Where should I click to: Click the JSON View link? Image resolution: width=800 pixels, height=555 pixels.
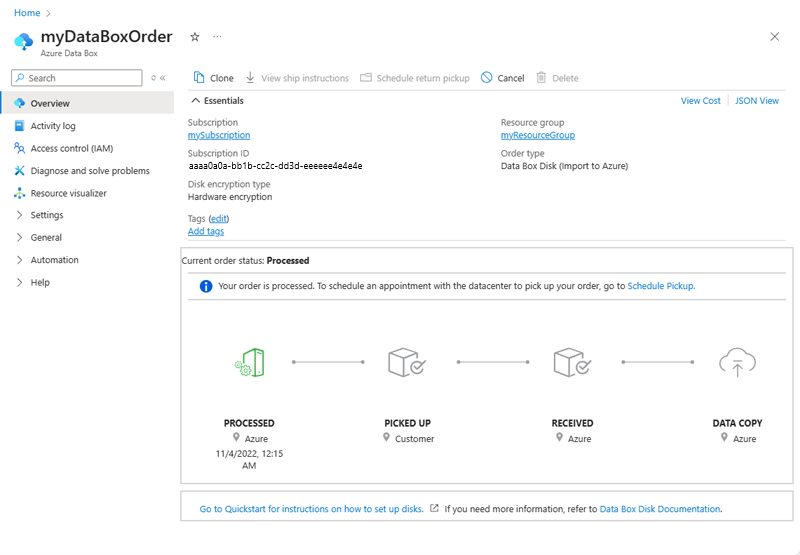pos(756,101)
